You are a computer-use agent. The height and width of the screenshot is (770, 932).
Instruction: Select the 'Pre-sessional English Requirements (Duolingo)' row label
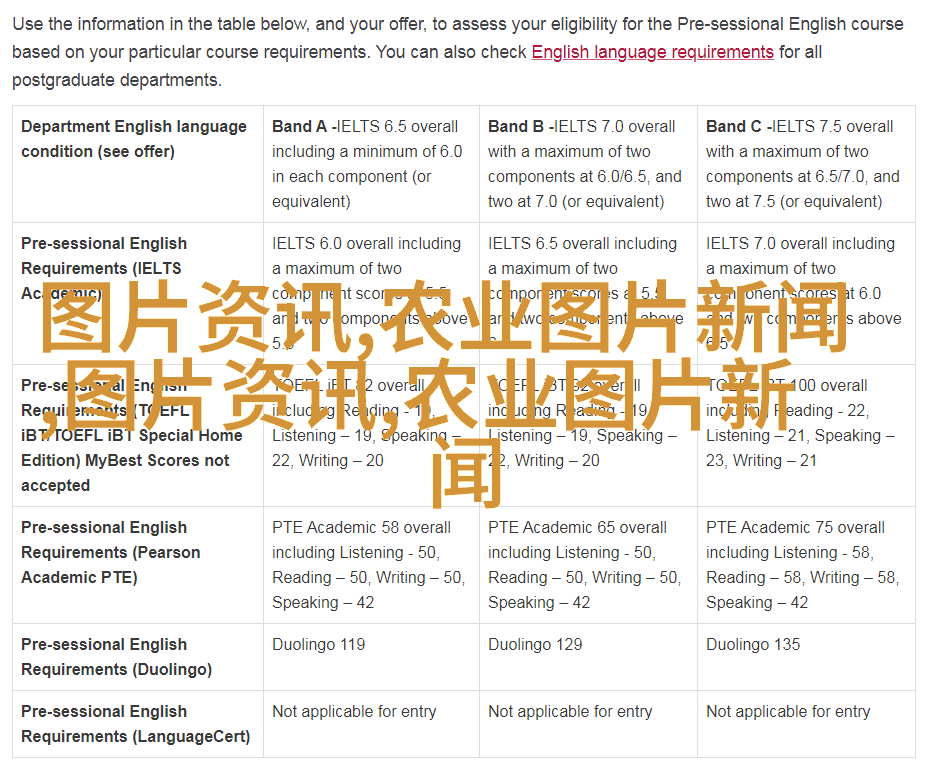(138, 657)
